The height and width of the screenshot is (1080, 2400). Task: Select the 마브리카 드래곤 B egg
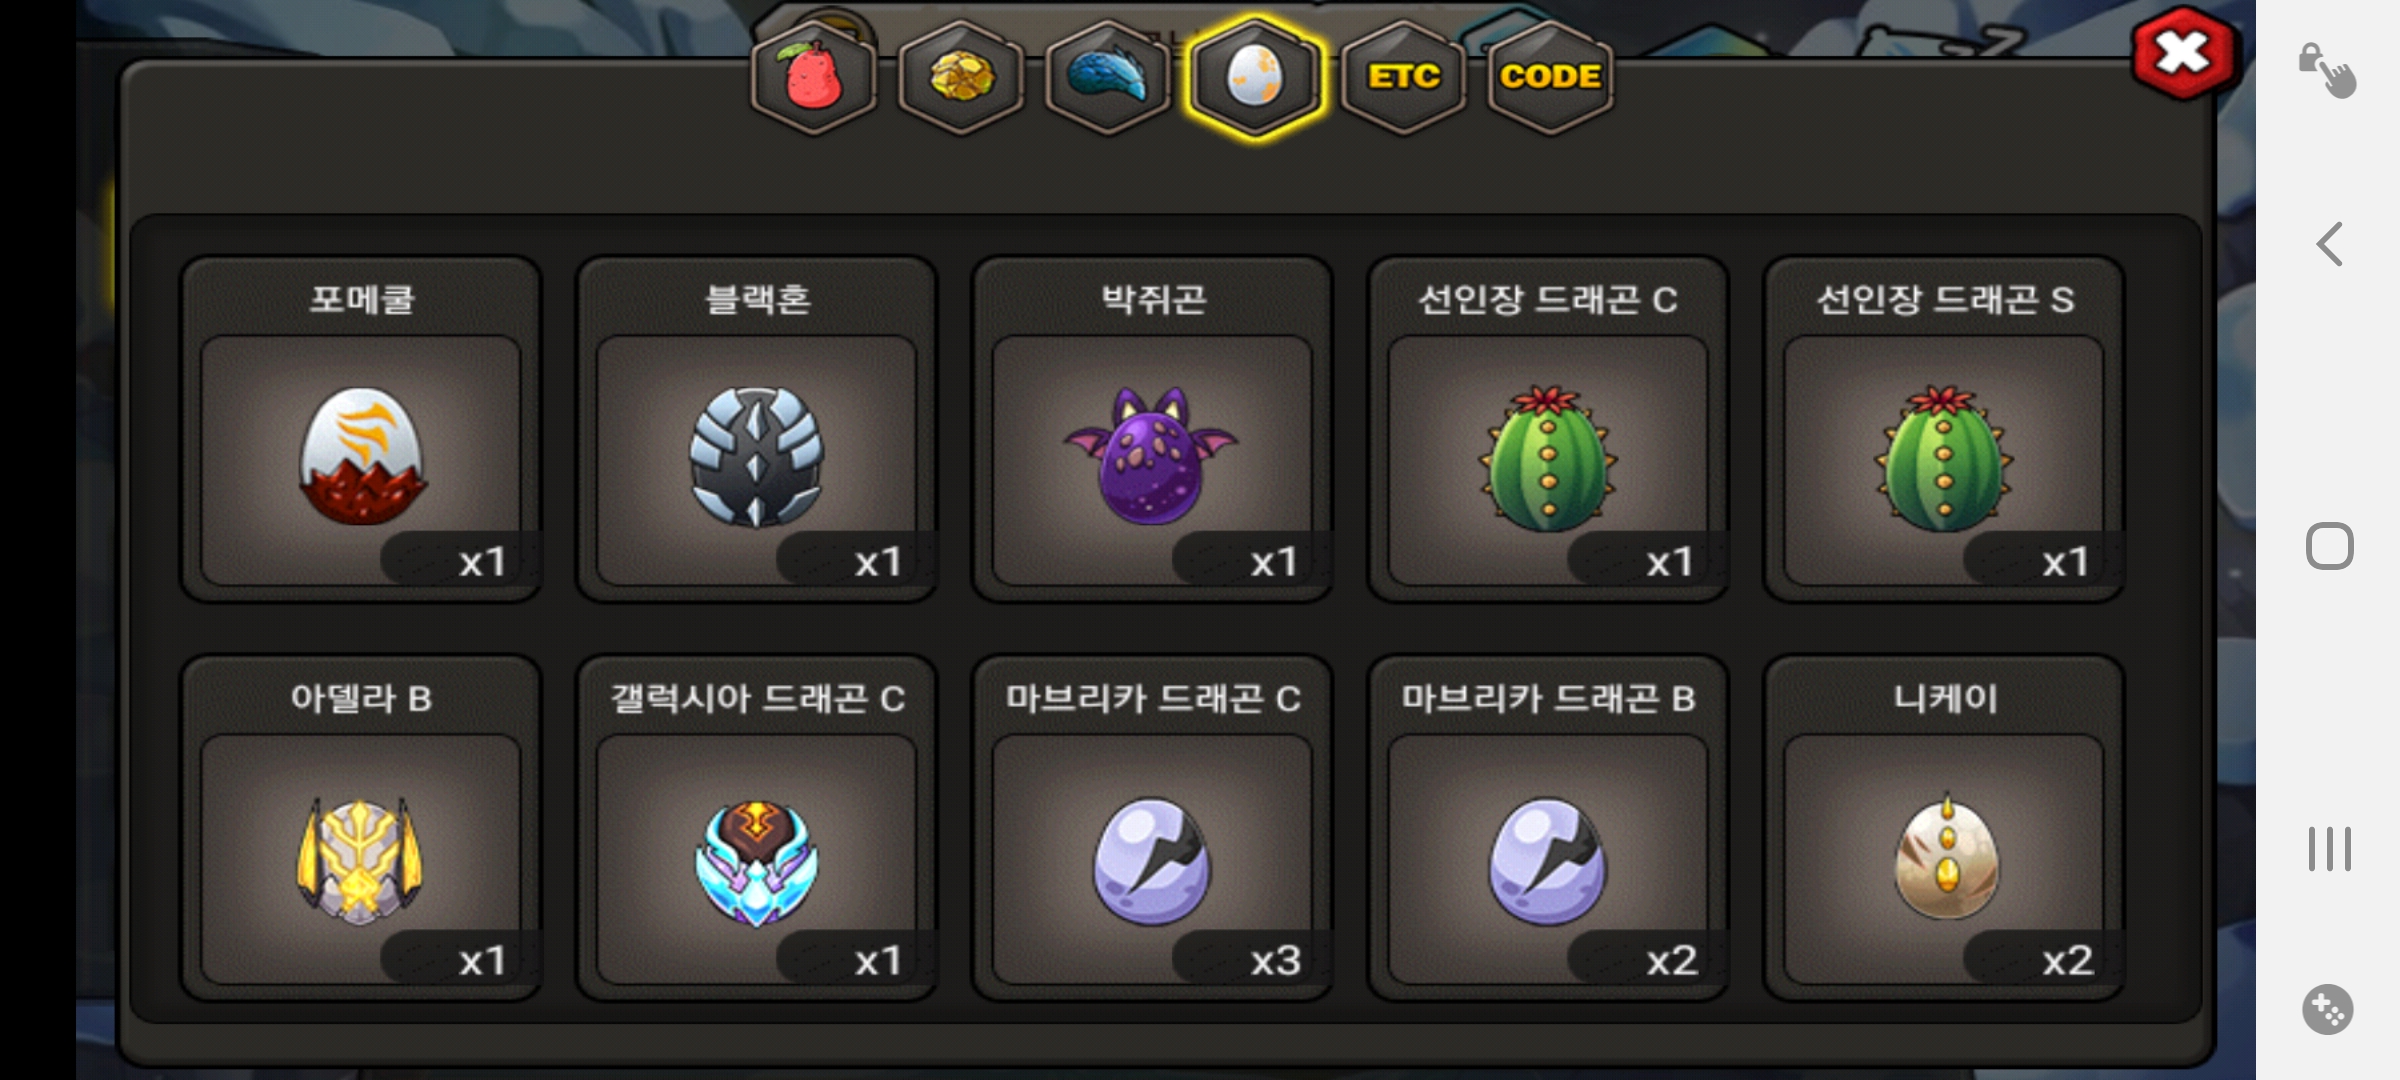click(1548, 828)
